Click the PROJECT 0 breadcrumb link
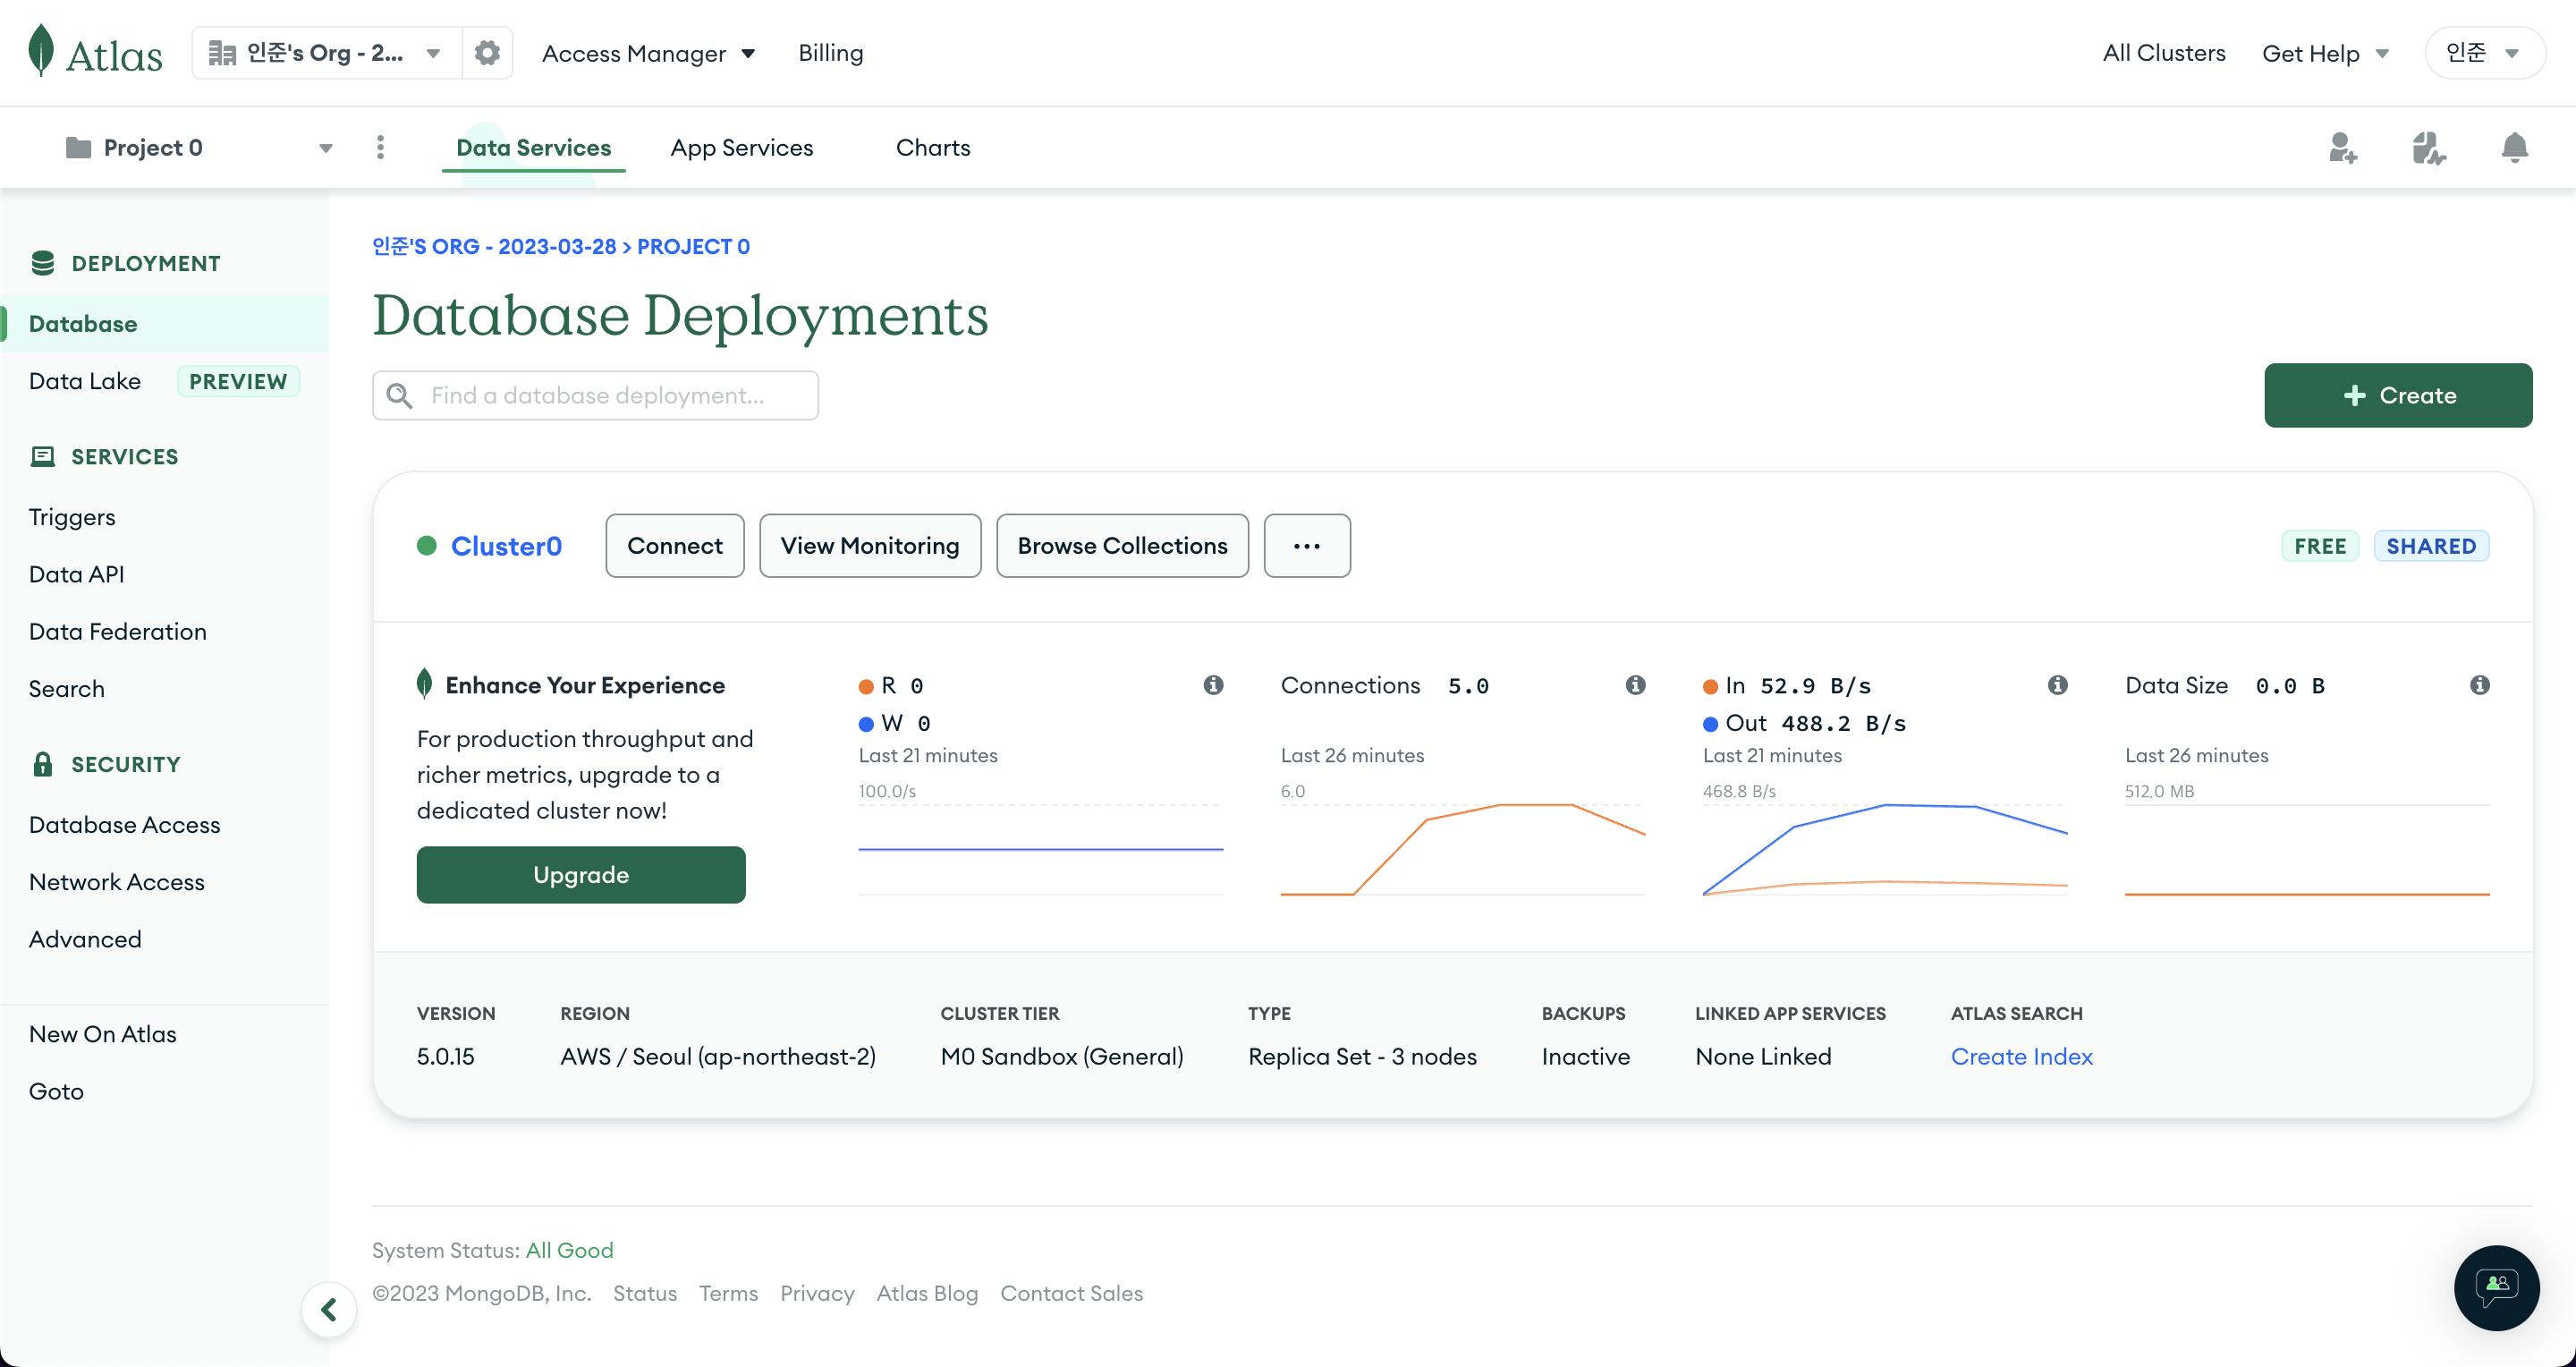This screenshot has width=2576, height=1367. pyautogui.click(x=693, y=246)
